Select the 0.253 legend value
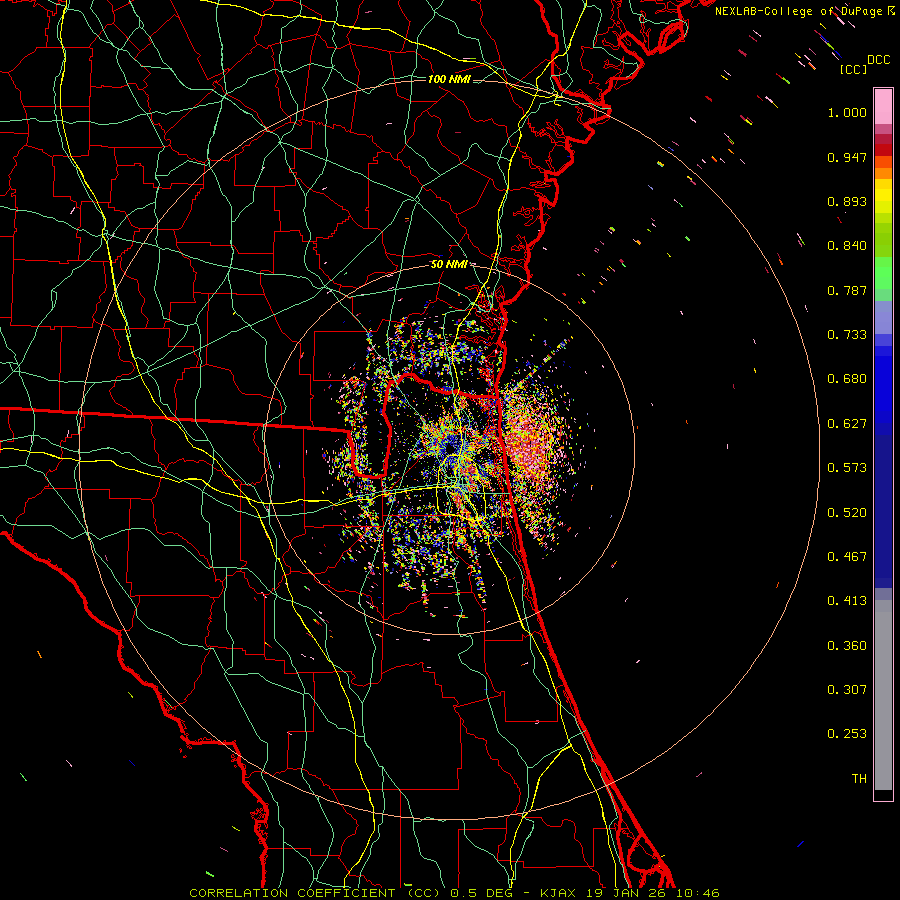900x900 pixels. [847, 734]
